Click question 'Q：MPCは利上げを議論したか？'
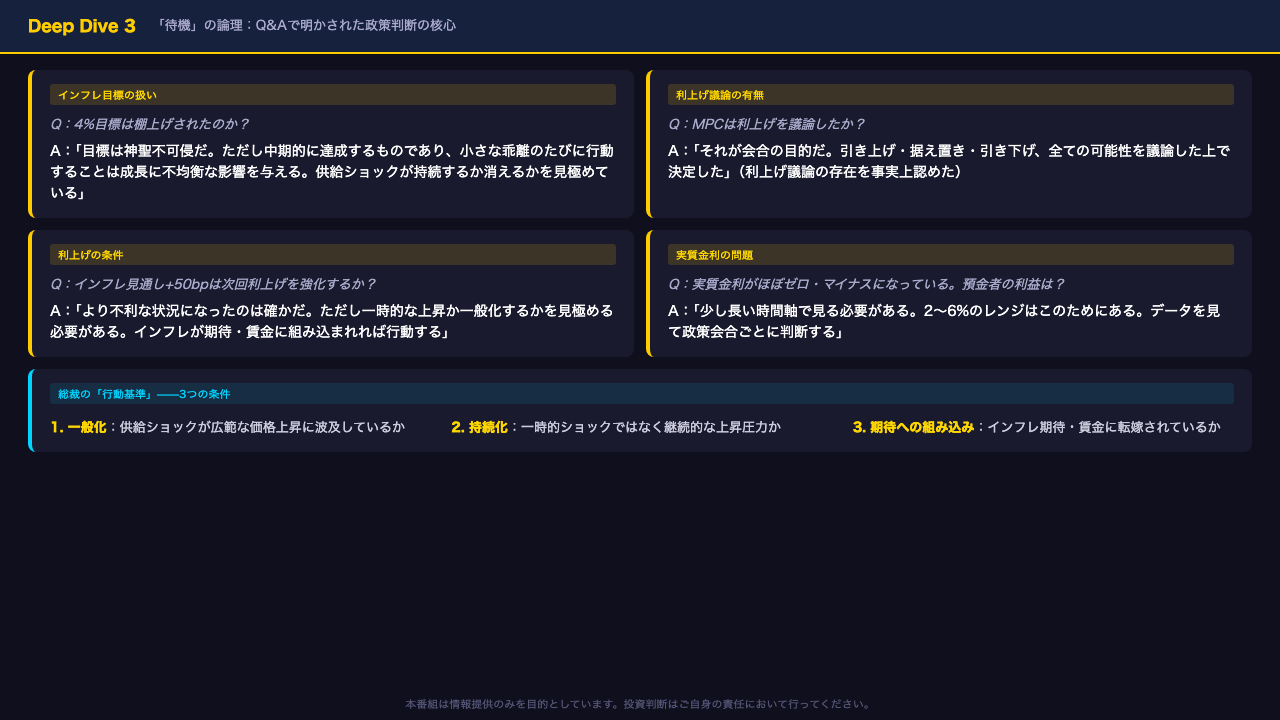 coord(767,124)
